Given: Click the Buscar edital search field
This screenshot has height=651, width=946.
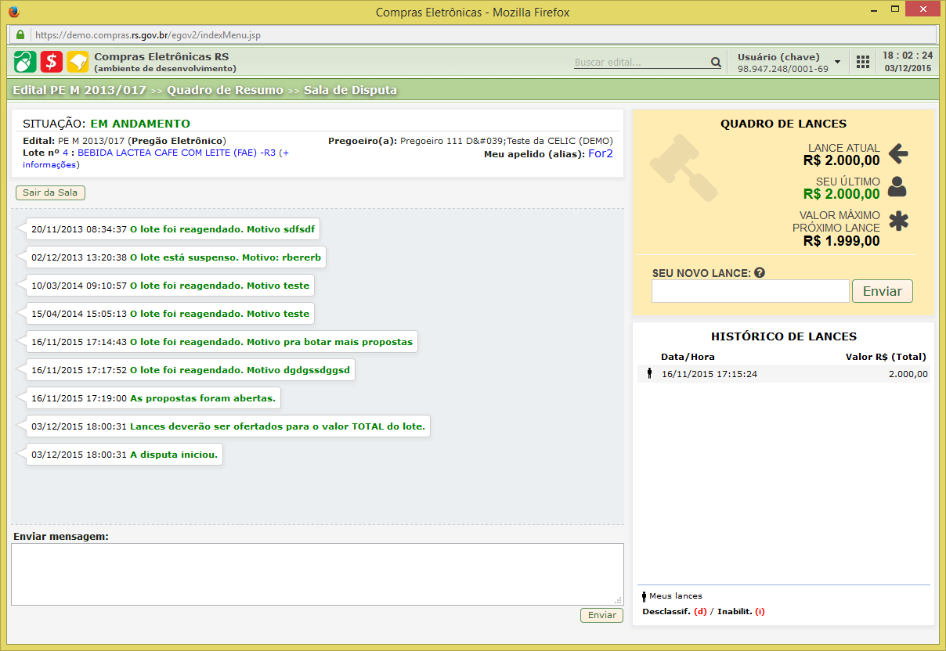Looking at the screenshot, I should tap(640, 62).
